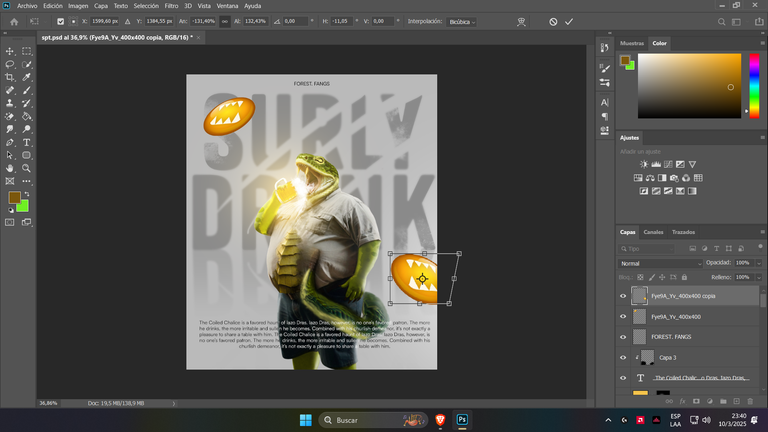Open the Archivo menu
The width and height of the screenshot is (768, 432).
click(27, 6)
